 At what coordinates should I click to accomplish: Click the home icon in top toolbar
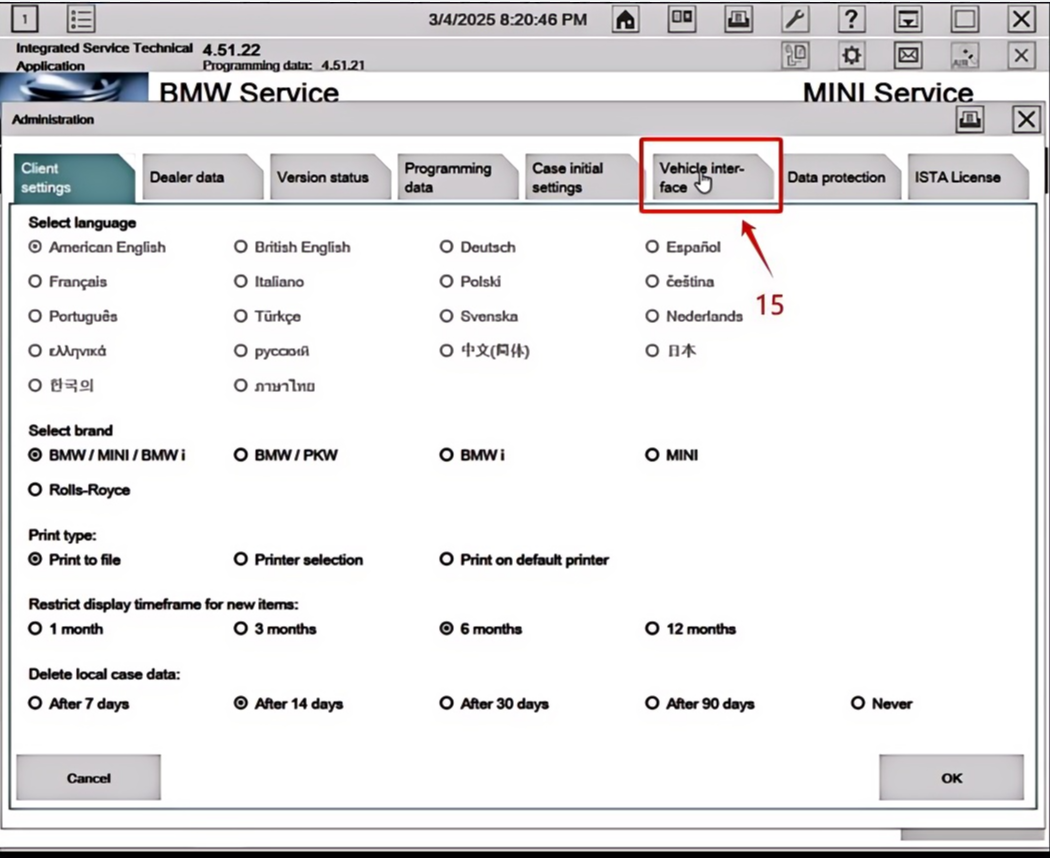point(626,19)
